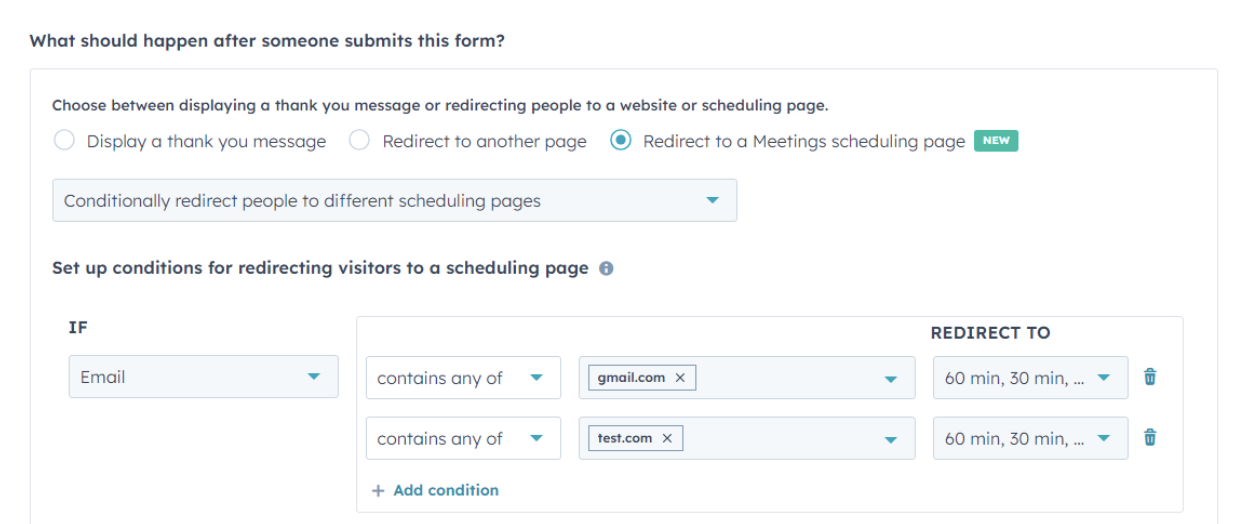
Task: Open first row's redirect meeting dropdown
Action: coord(1029,378)
